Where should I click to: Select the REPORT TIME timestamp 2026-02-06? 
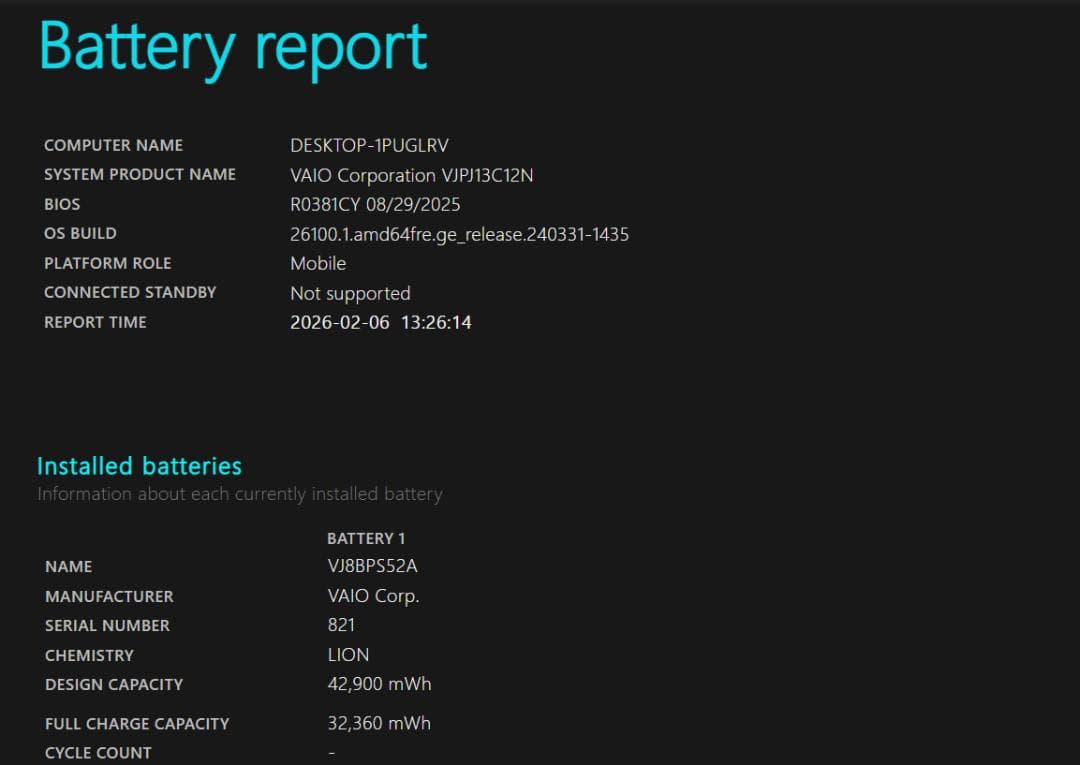380,322
